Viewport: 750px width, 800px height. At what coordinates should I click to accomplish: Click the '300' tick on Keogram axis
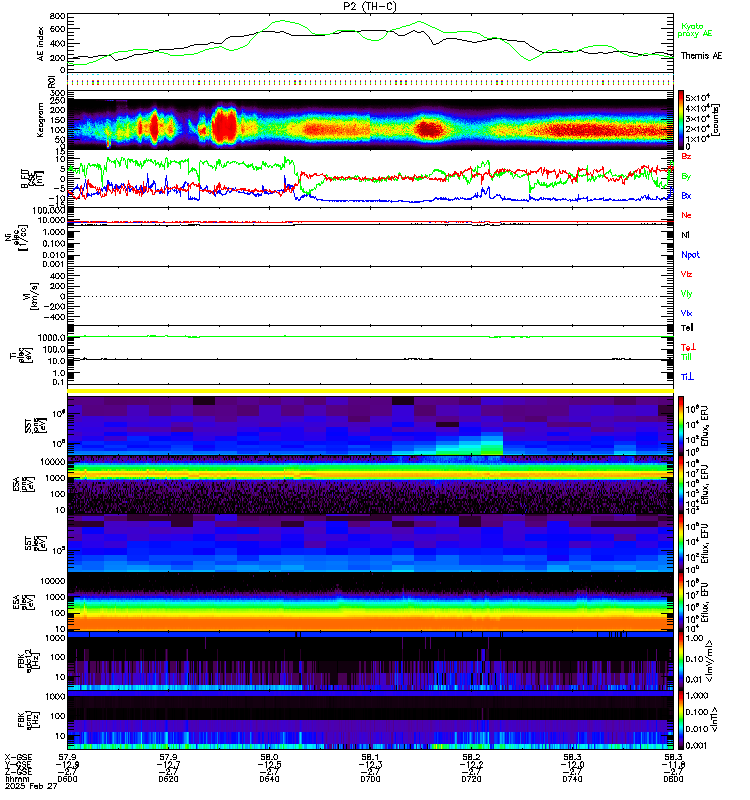coord(58,93)
